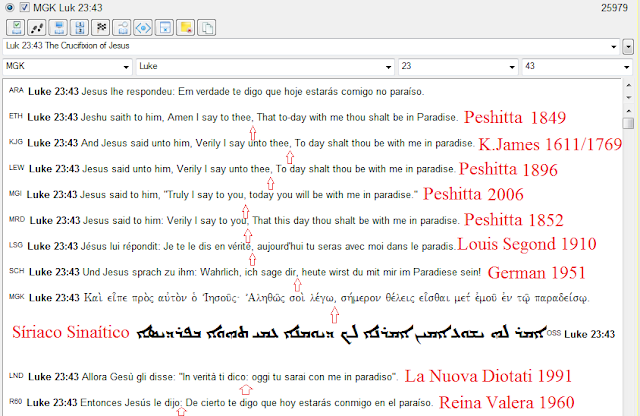Viewport: 640px width, 416px height.
Task: Click the German verse 'Und Jesus sprach zu ihm'
Action: [x=282, y=272]
